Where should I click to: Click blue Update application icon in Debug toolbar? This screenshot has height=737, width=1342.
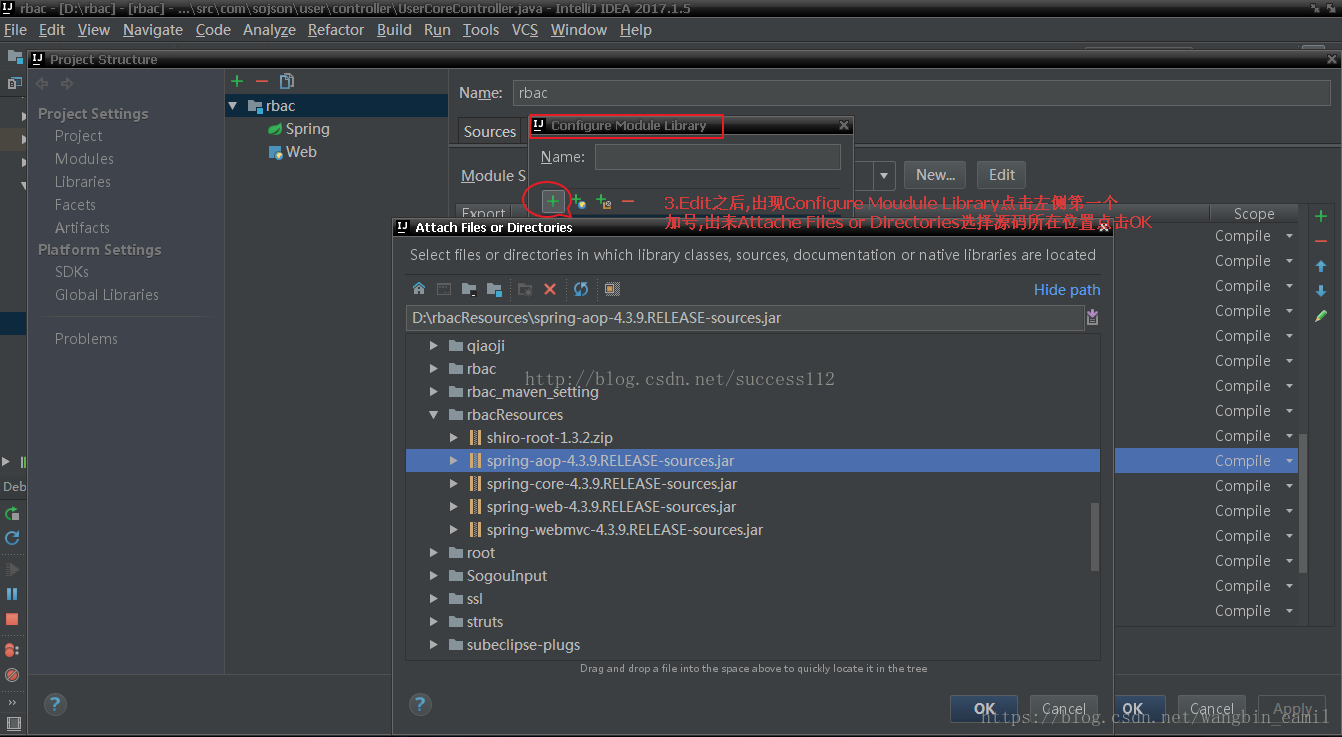pyautogui.click(x=12, y=538)
